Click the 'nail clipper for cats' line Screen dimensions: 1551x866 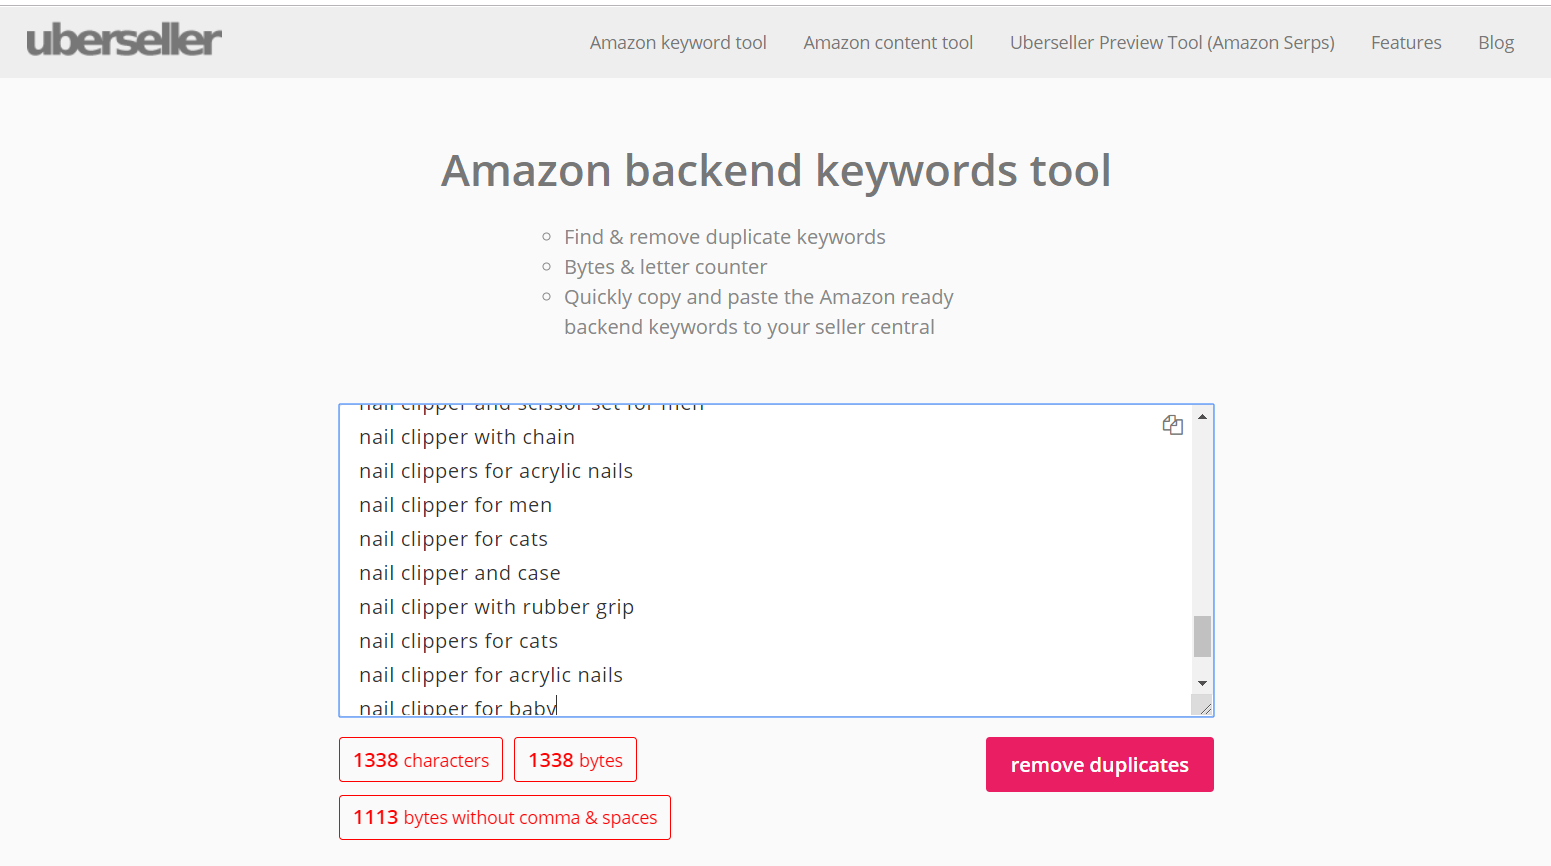click(454, 539)
